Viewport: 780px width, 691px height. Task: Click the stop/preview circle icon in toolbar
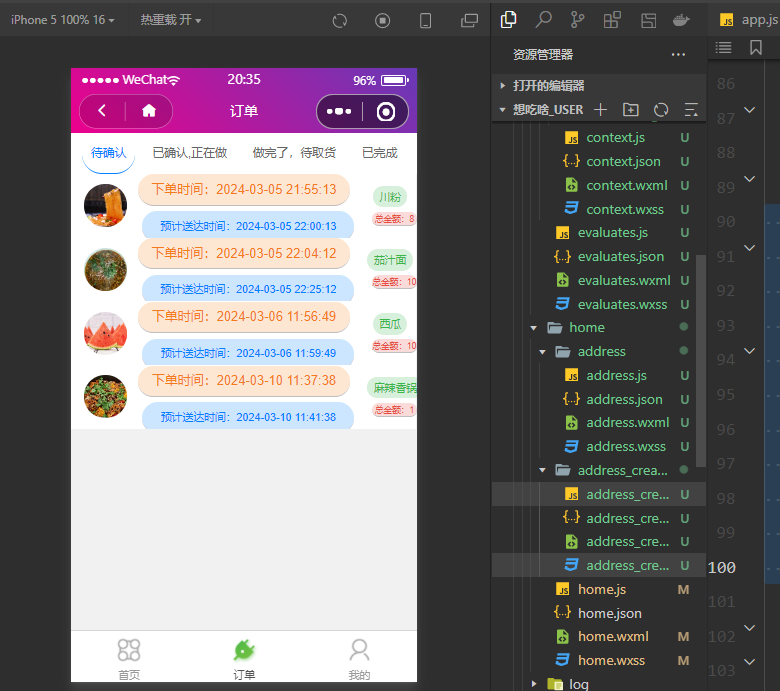[x=383, y=21]
